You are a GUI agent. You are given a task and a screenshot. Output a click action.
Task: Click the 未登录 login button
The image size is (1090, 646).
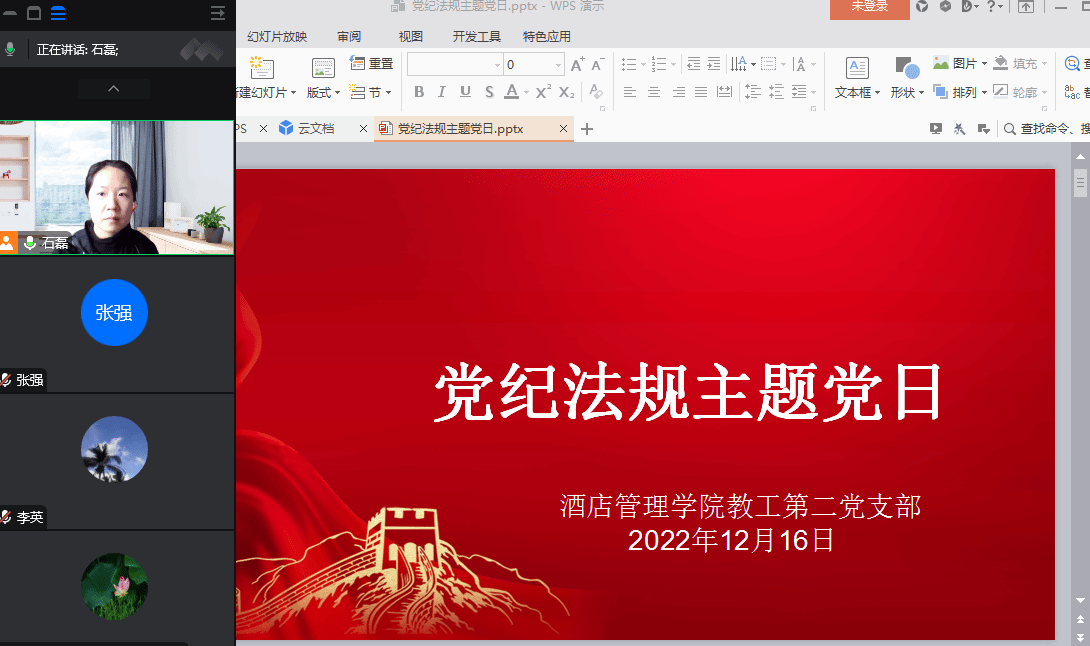[869, 7]
